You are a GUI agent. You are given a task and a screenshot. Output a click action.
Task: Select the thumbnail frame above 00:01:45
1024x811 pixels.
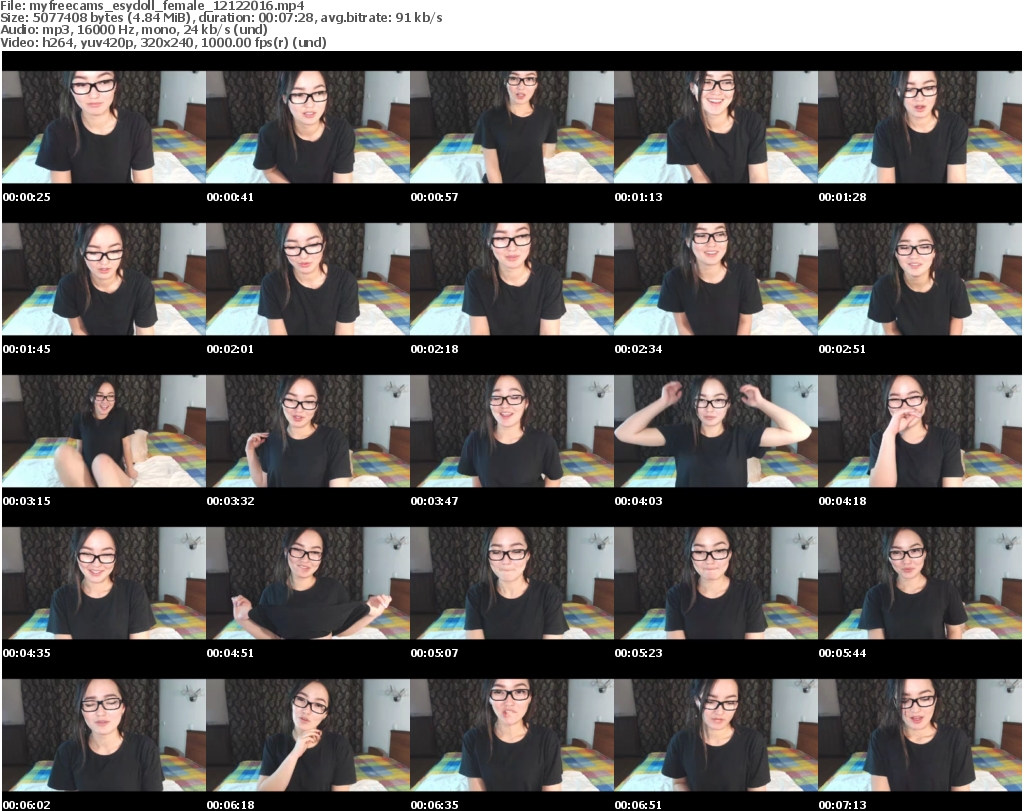[104, 279]
